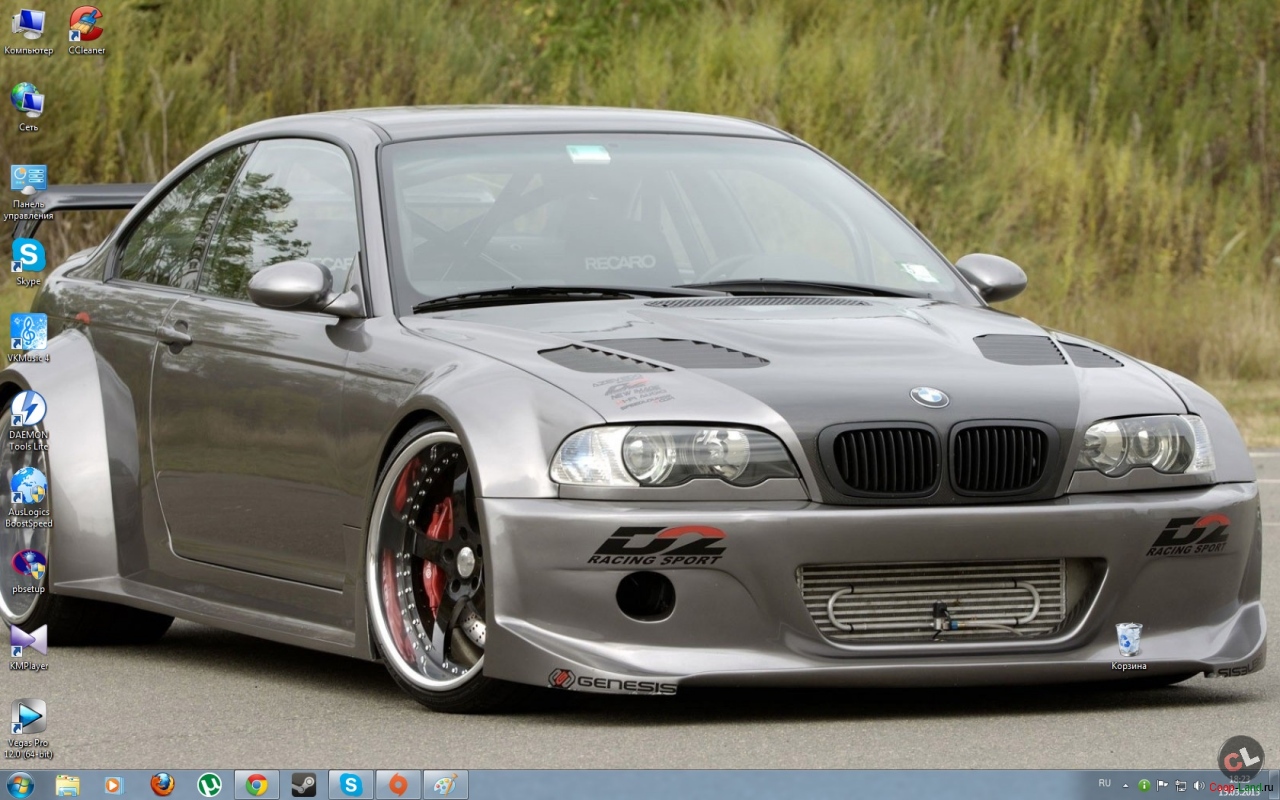Viewport: 1280px width, 800px height.
Task: Open the Сеть network icon
Action: [28, 108]
